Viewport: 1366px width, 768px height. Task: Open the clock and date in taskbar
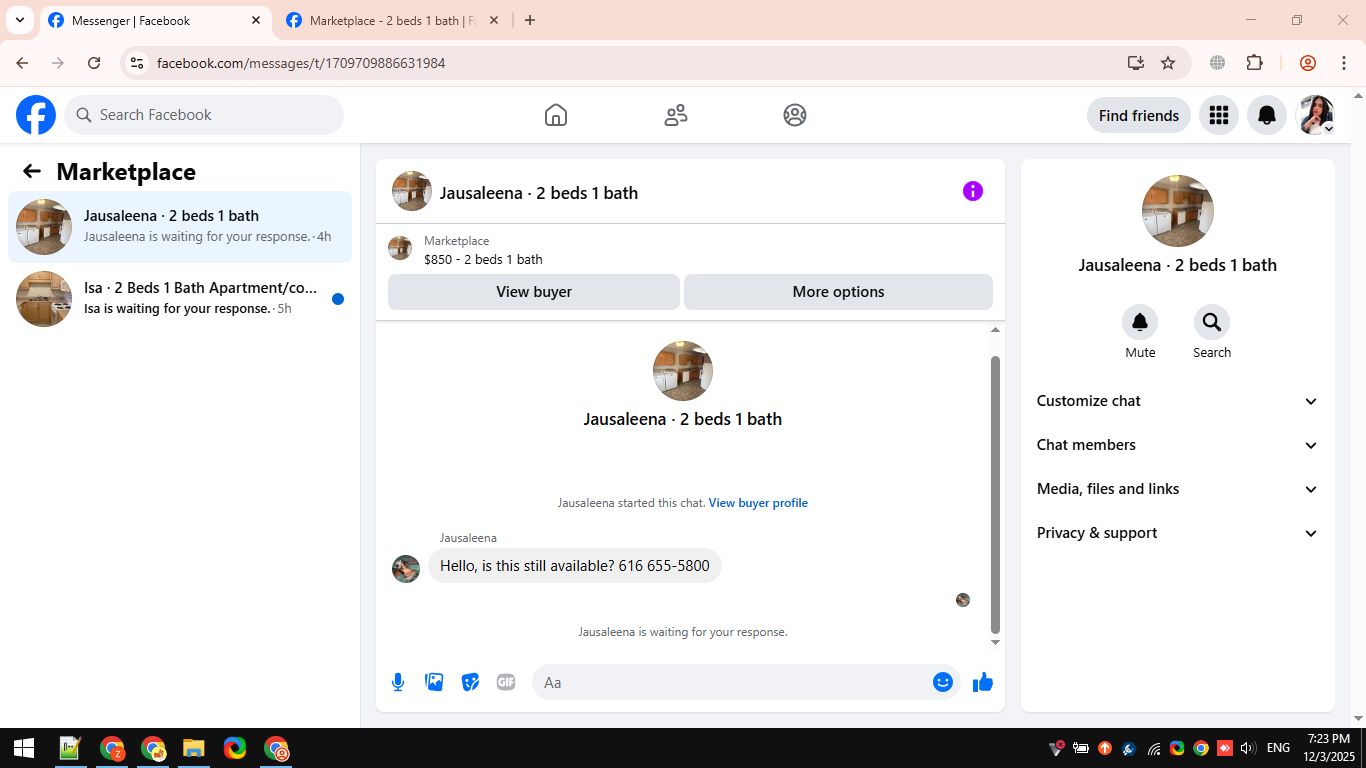click(x=1328, y=748)
